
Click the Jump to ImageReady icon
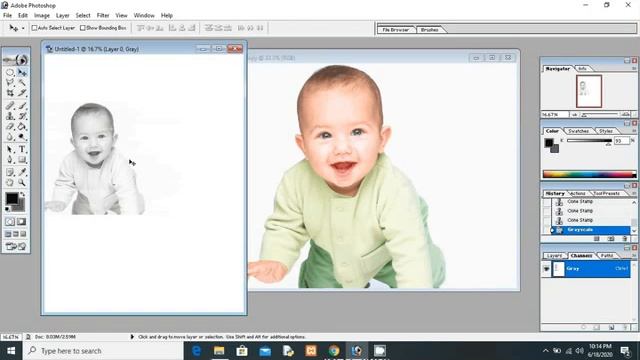(x=16, y=246)
